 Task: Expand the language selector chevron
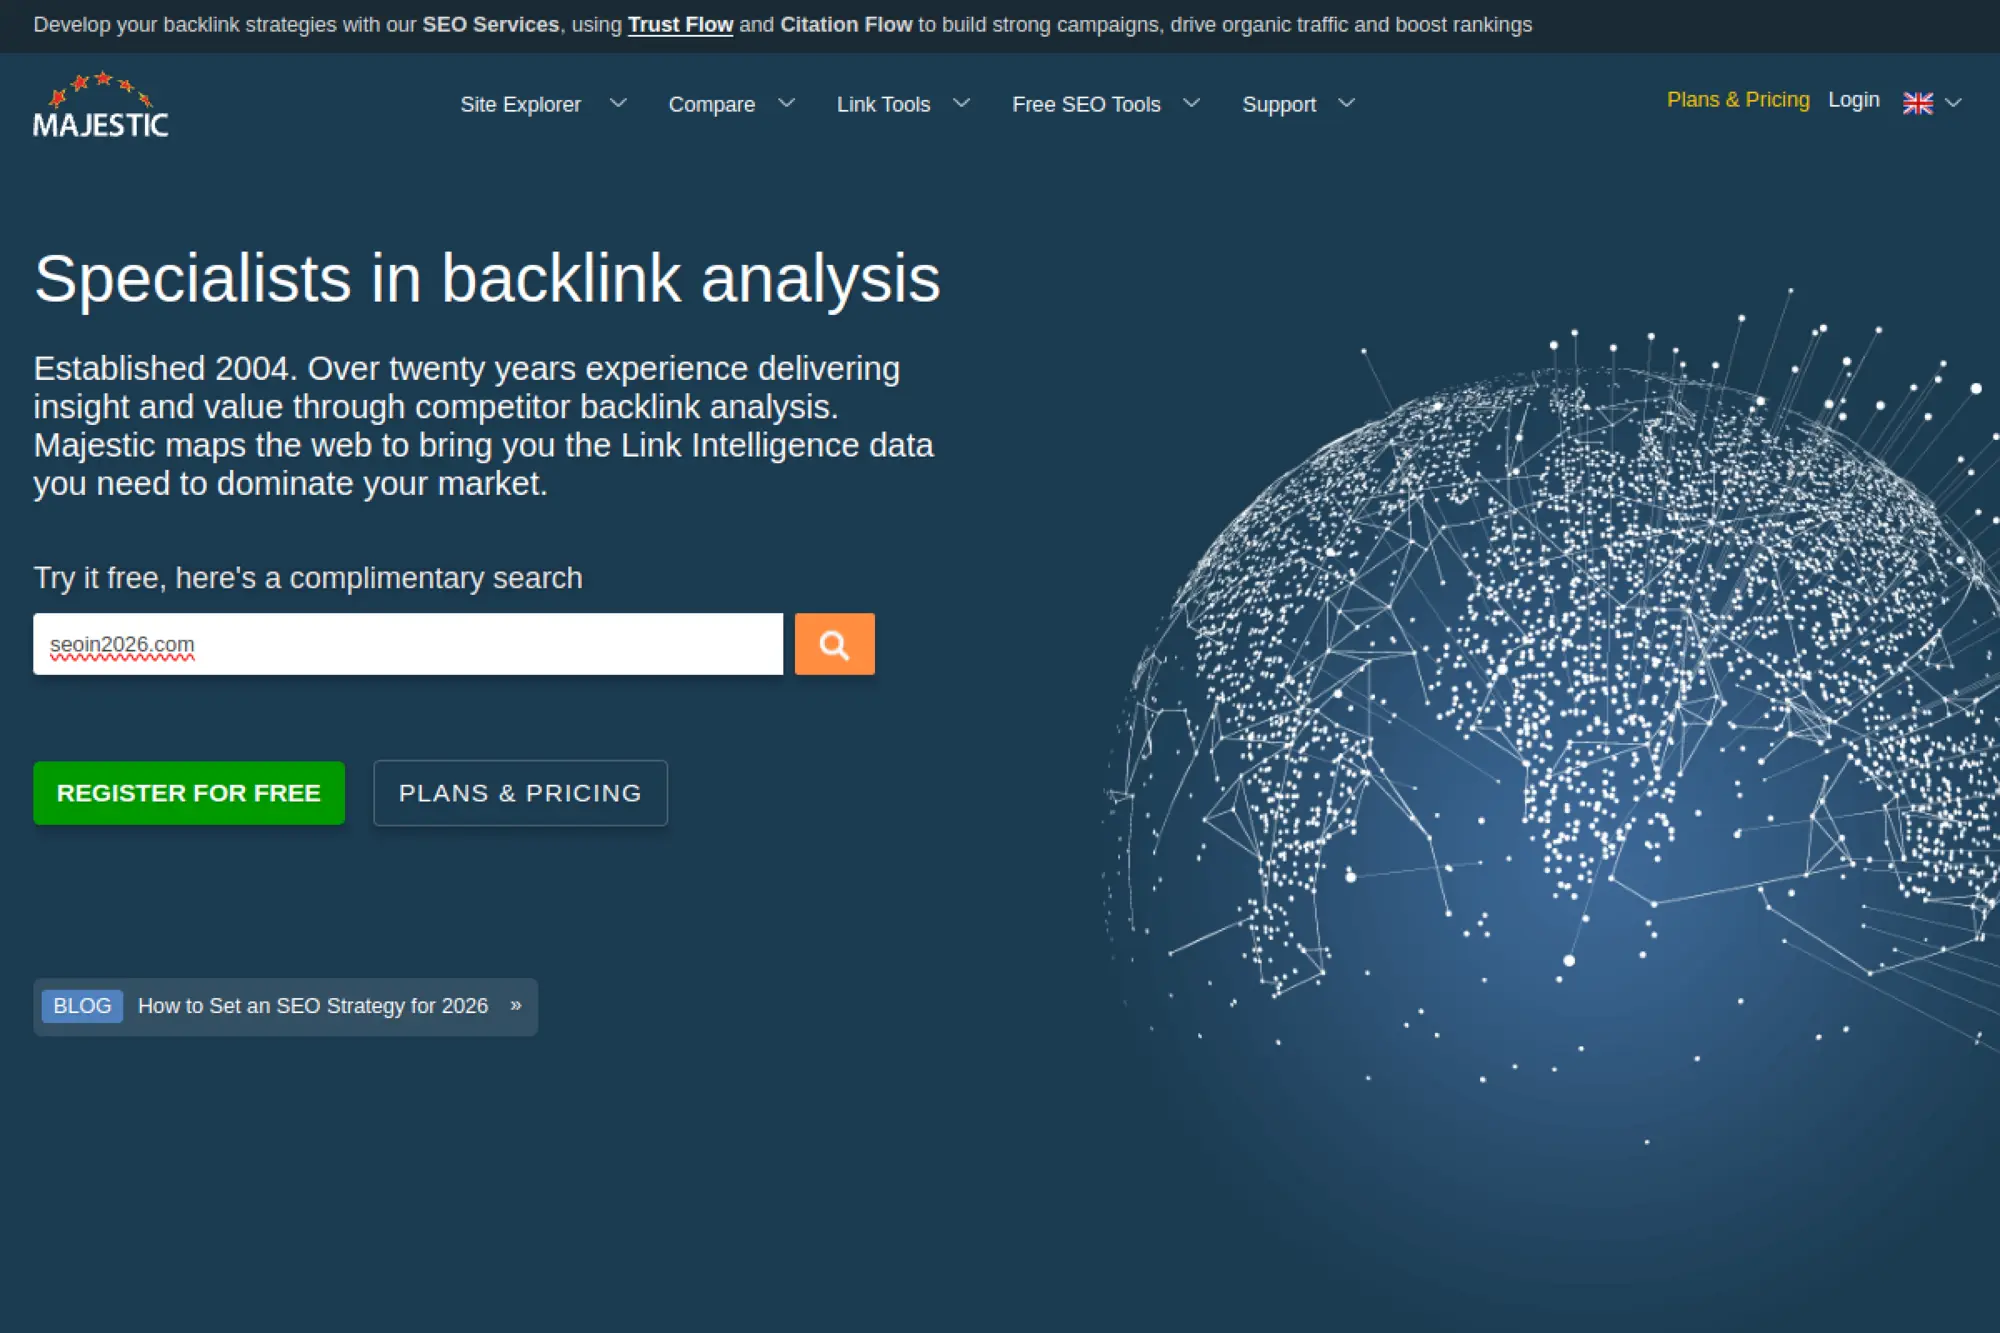[x=1953, y=103]
